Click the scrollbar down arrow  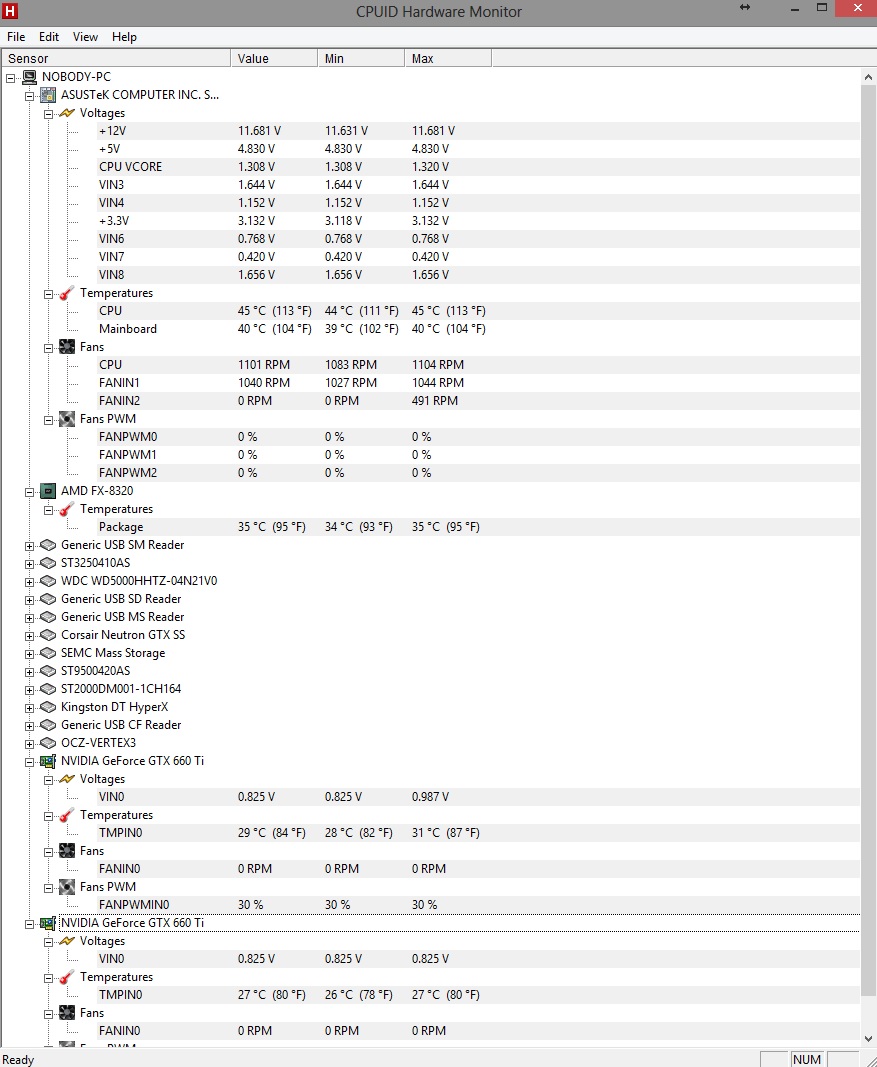(868, 1039)
